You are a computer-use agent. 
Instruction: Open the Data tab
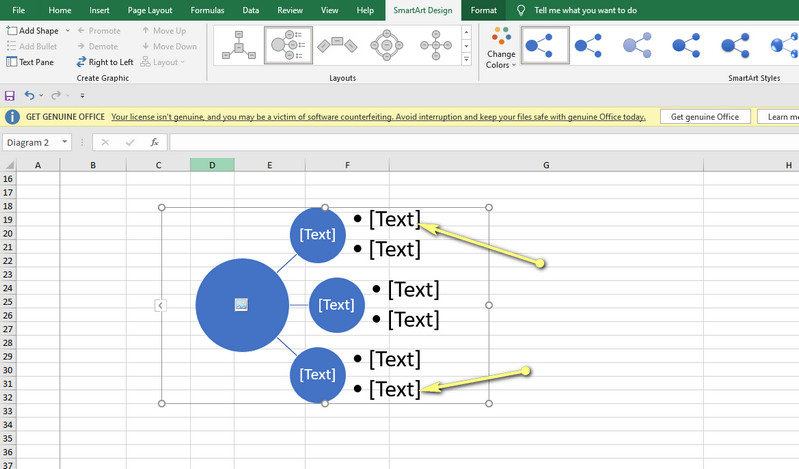[x=250, y=10]
